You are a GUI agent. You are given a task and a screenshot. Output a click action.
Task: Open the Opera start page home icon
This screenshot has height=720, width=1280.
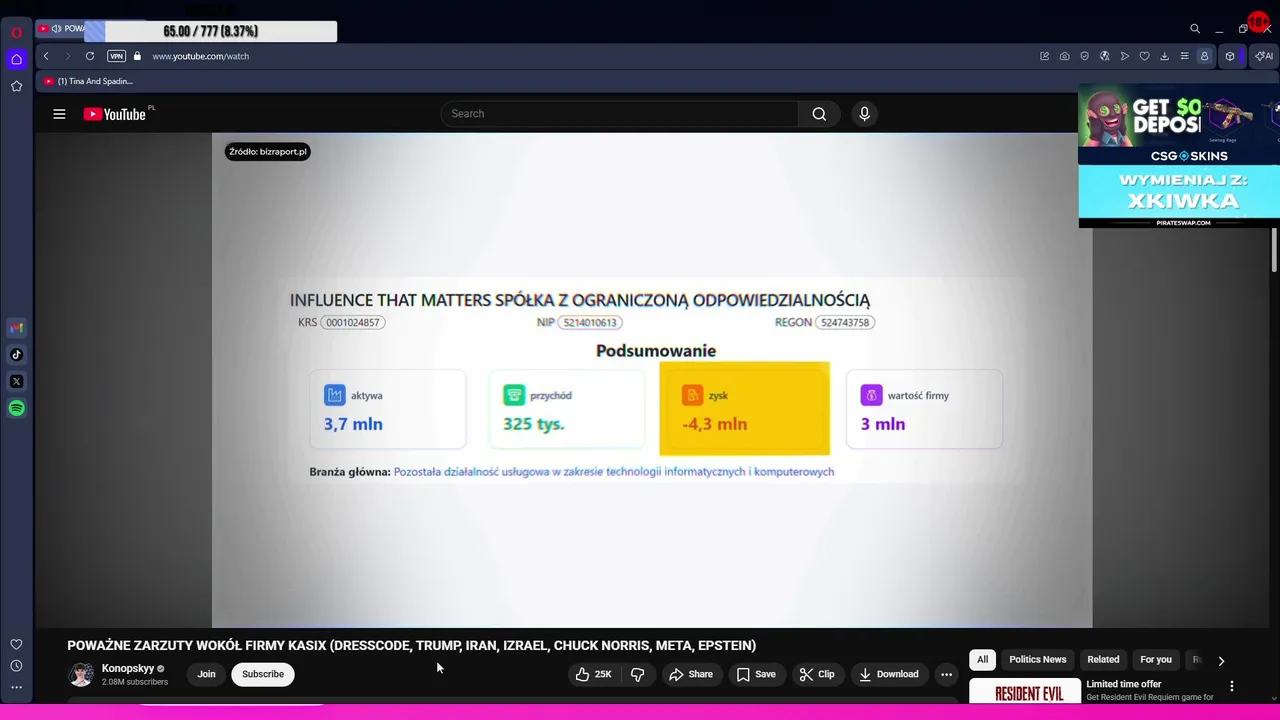[x=16, y=59]
